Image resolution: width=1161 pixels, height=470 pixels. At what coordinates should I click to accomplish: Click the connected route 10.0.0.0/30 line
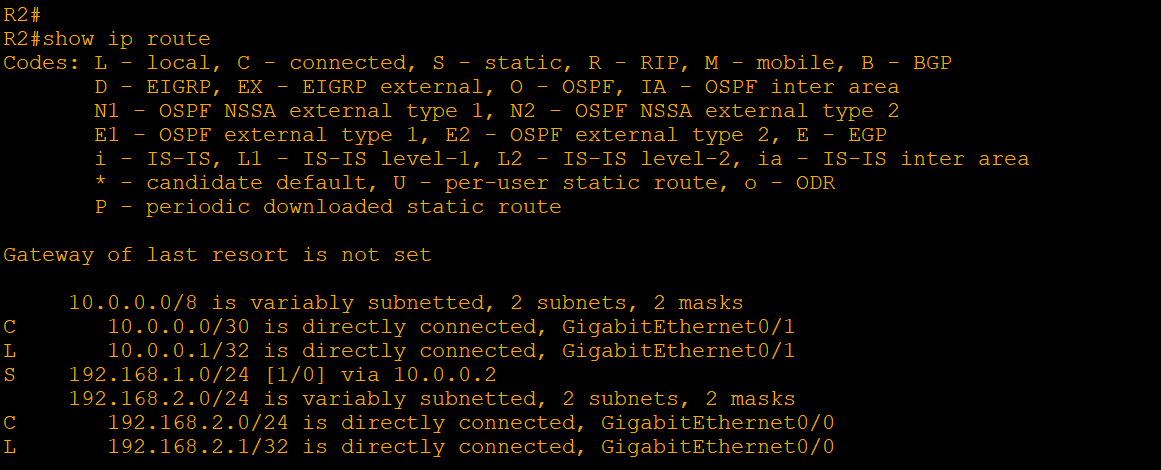(186, 327)
